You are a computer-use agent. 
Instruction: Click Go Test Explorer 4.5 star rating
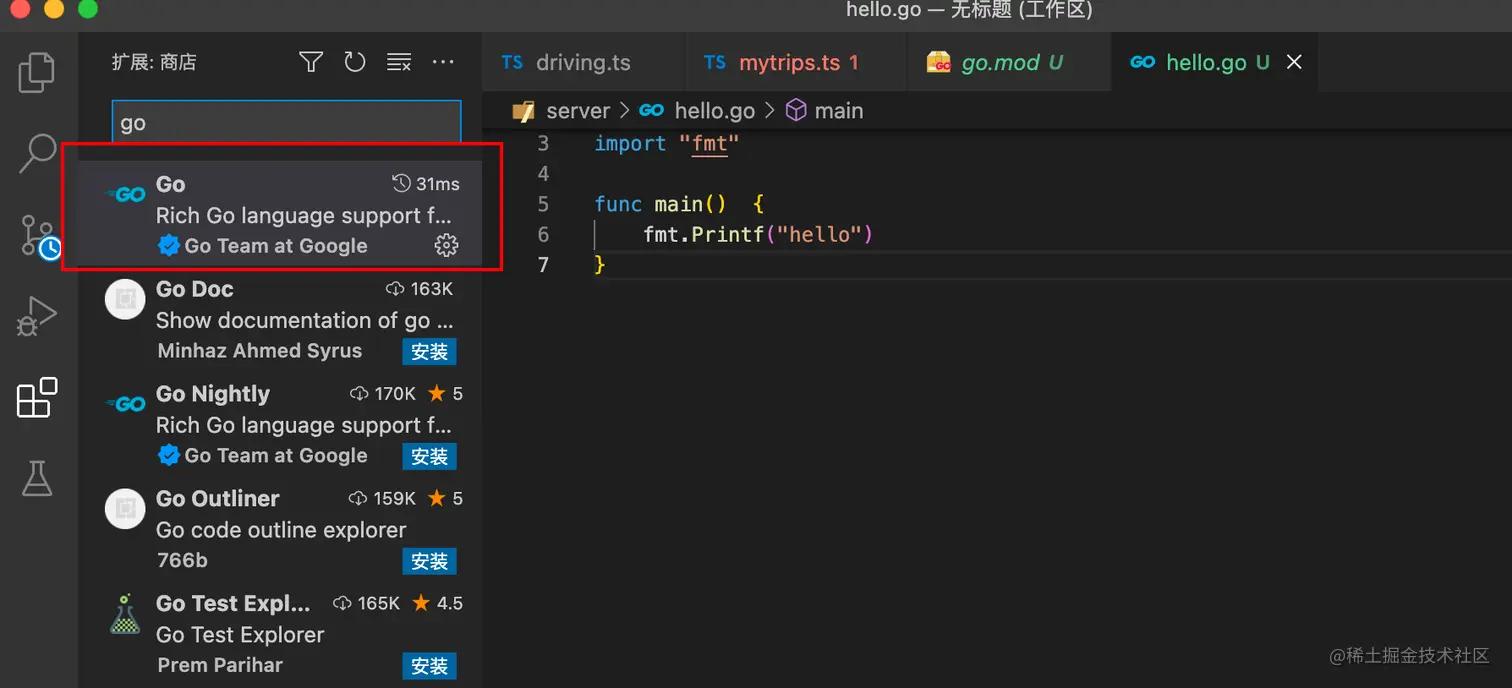tap(437, 603)
